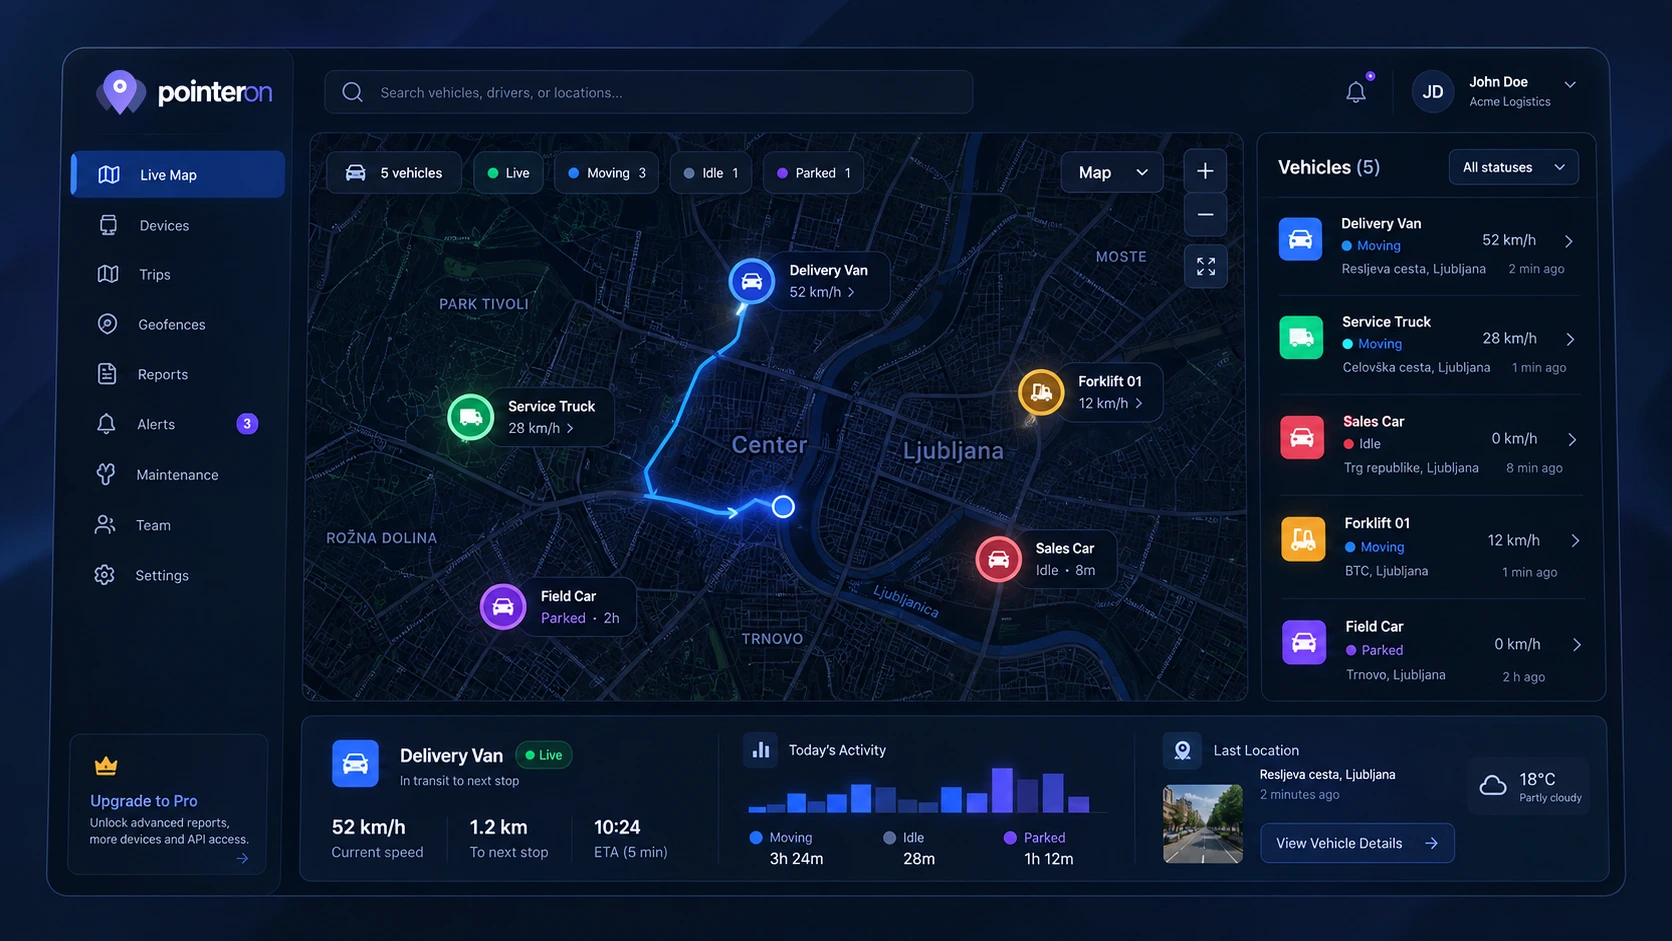Open the notifications bell icon
The image size is (1672, 941).
pos(1356,92)
